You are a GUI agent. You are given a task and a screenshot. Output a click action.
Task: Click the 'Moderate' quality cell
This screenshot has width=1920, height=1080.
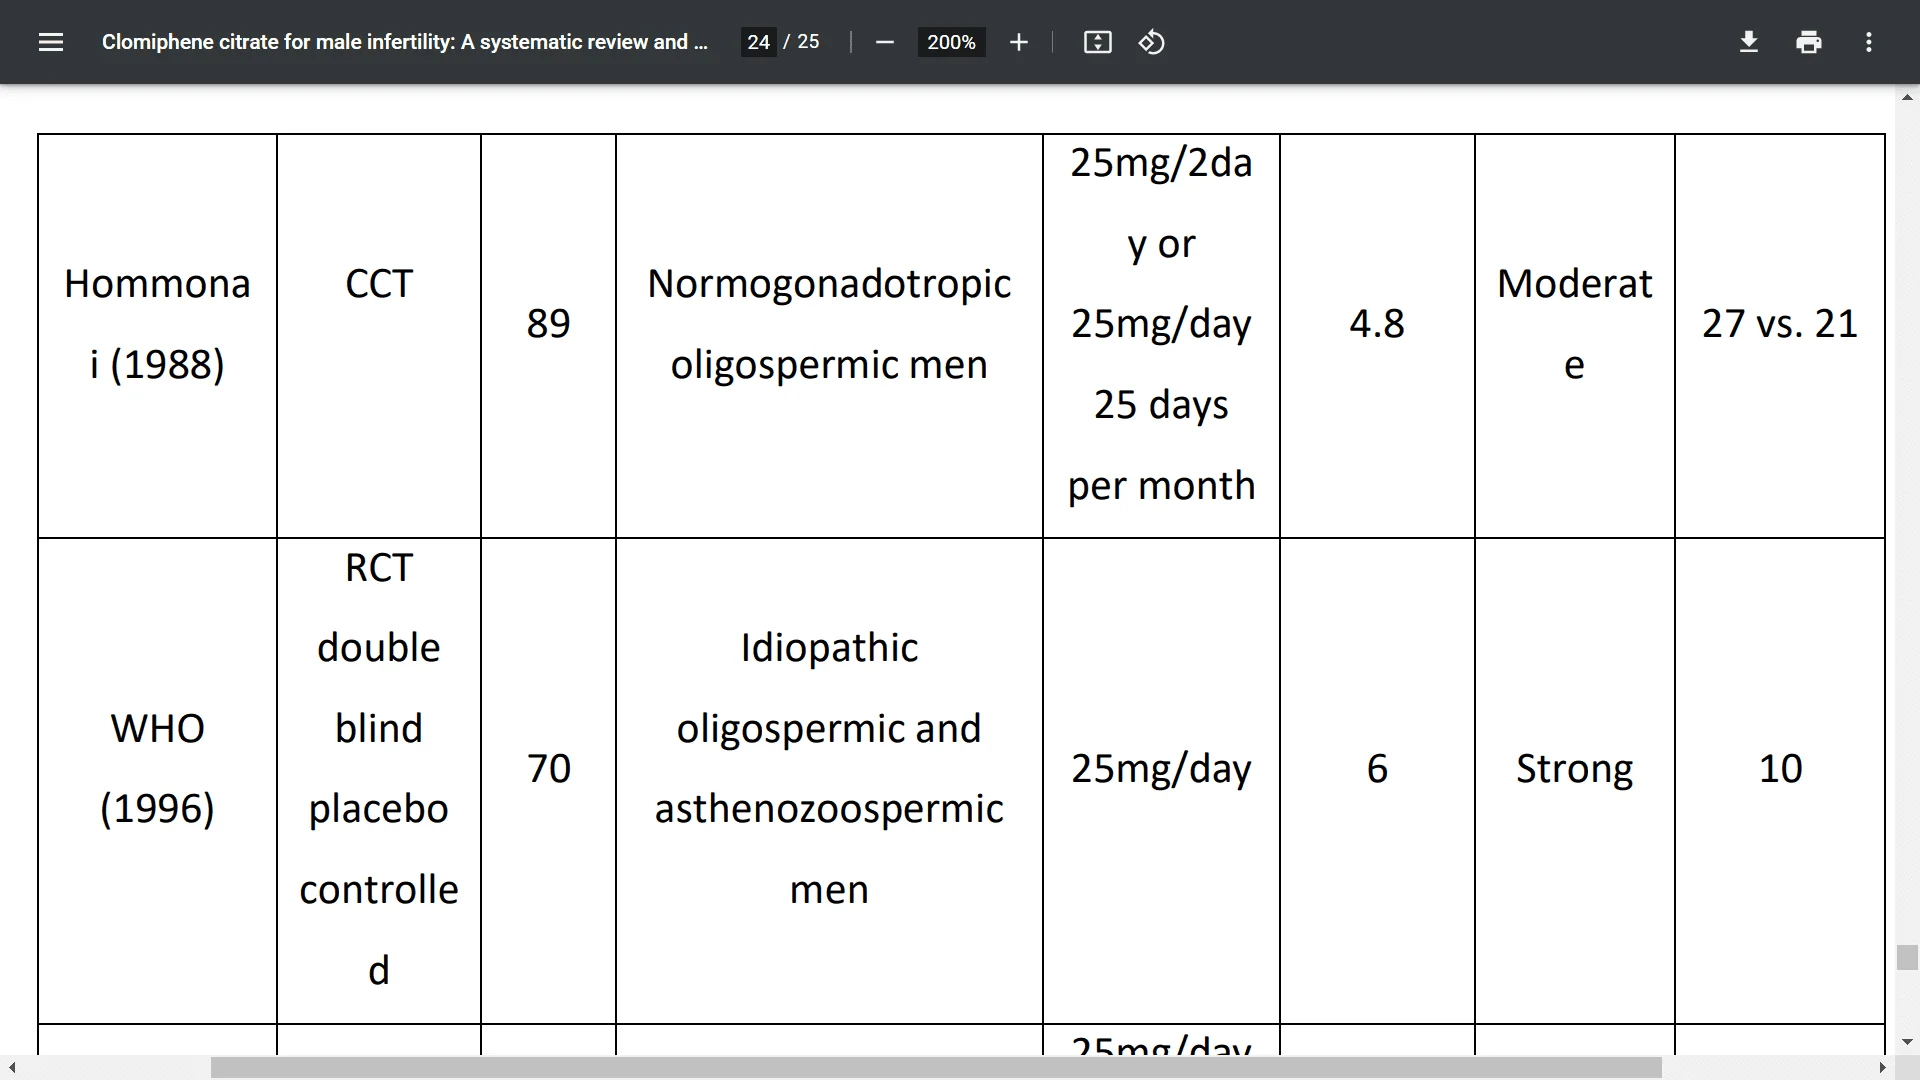[1575, 336]
